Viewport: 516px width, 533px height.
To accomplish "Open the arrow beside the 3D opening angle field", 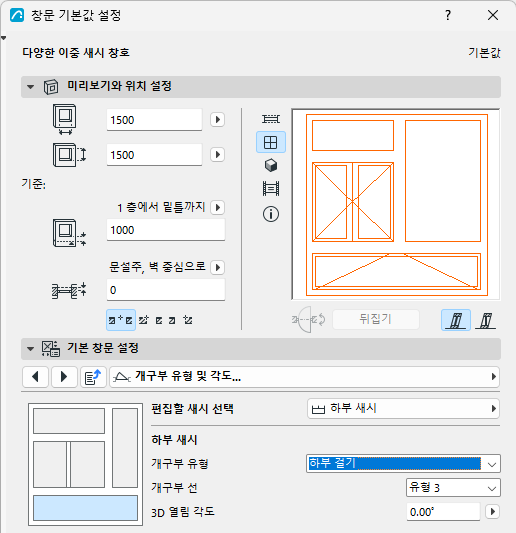I will click(x=493, y=511).
